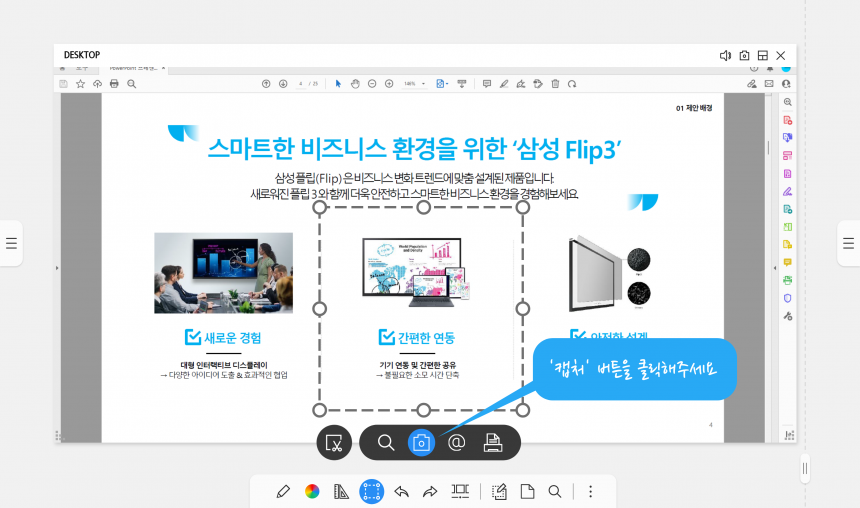Click the PowerPoint document tab in the PDF reader
Viewport: 860px width, 508px height.
click(x=133, y=69)
